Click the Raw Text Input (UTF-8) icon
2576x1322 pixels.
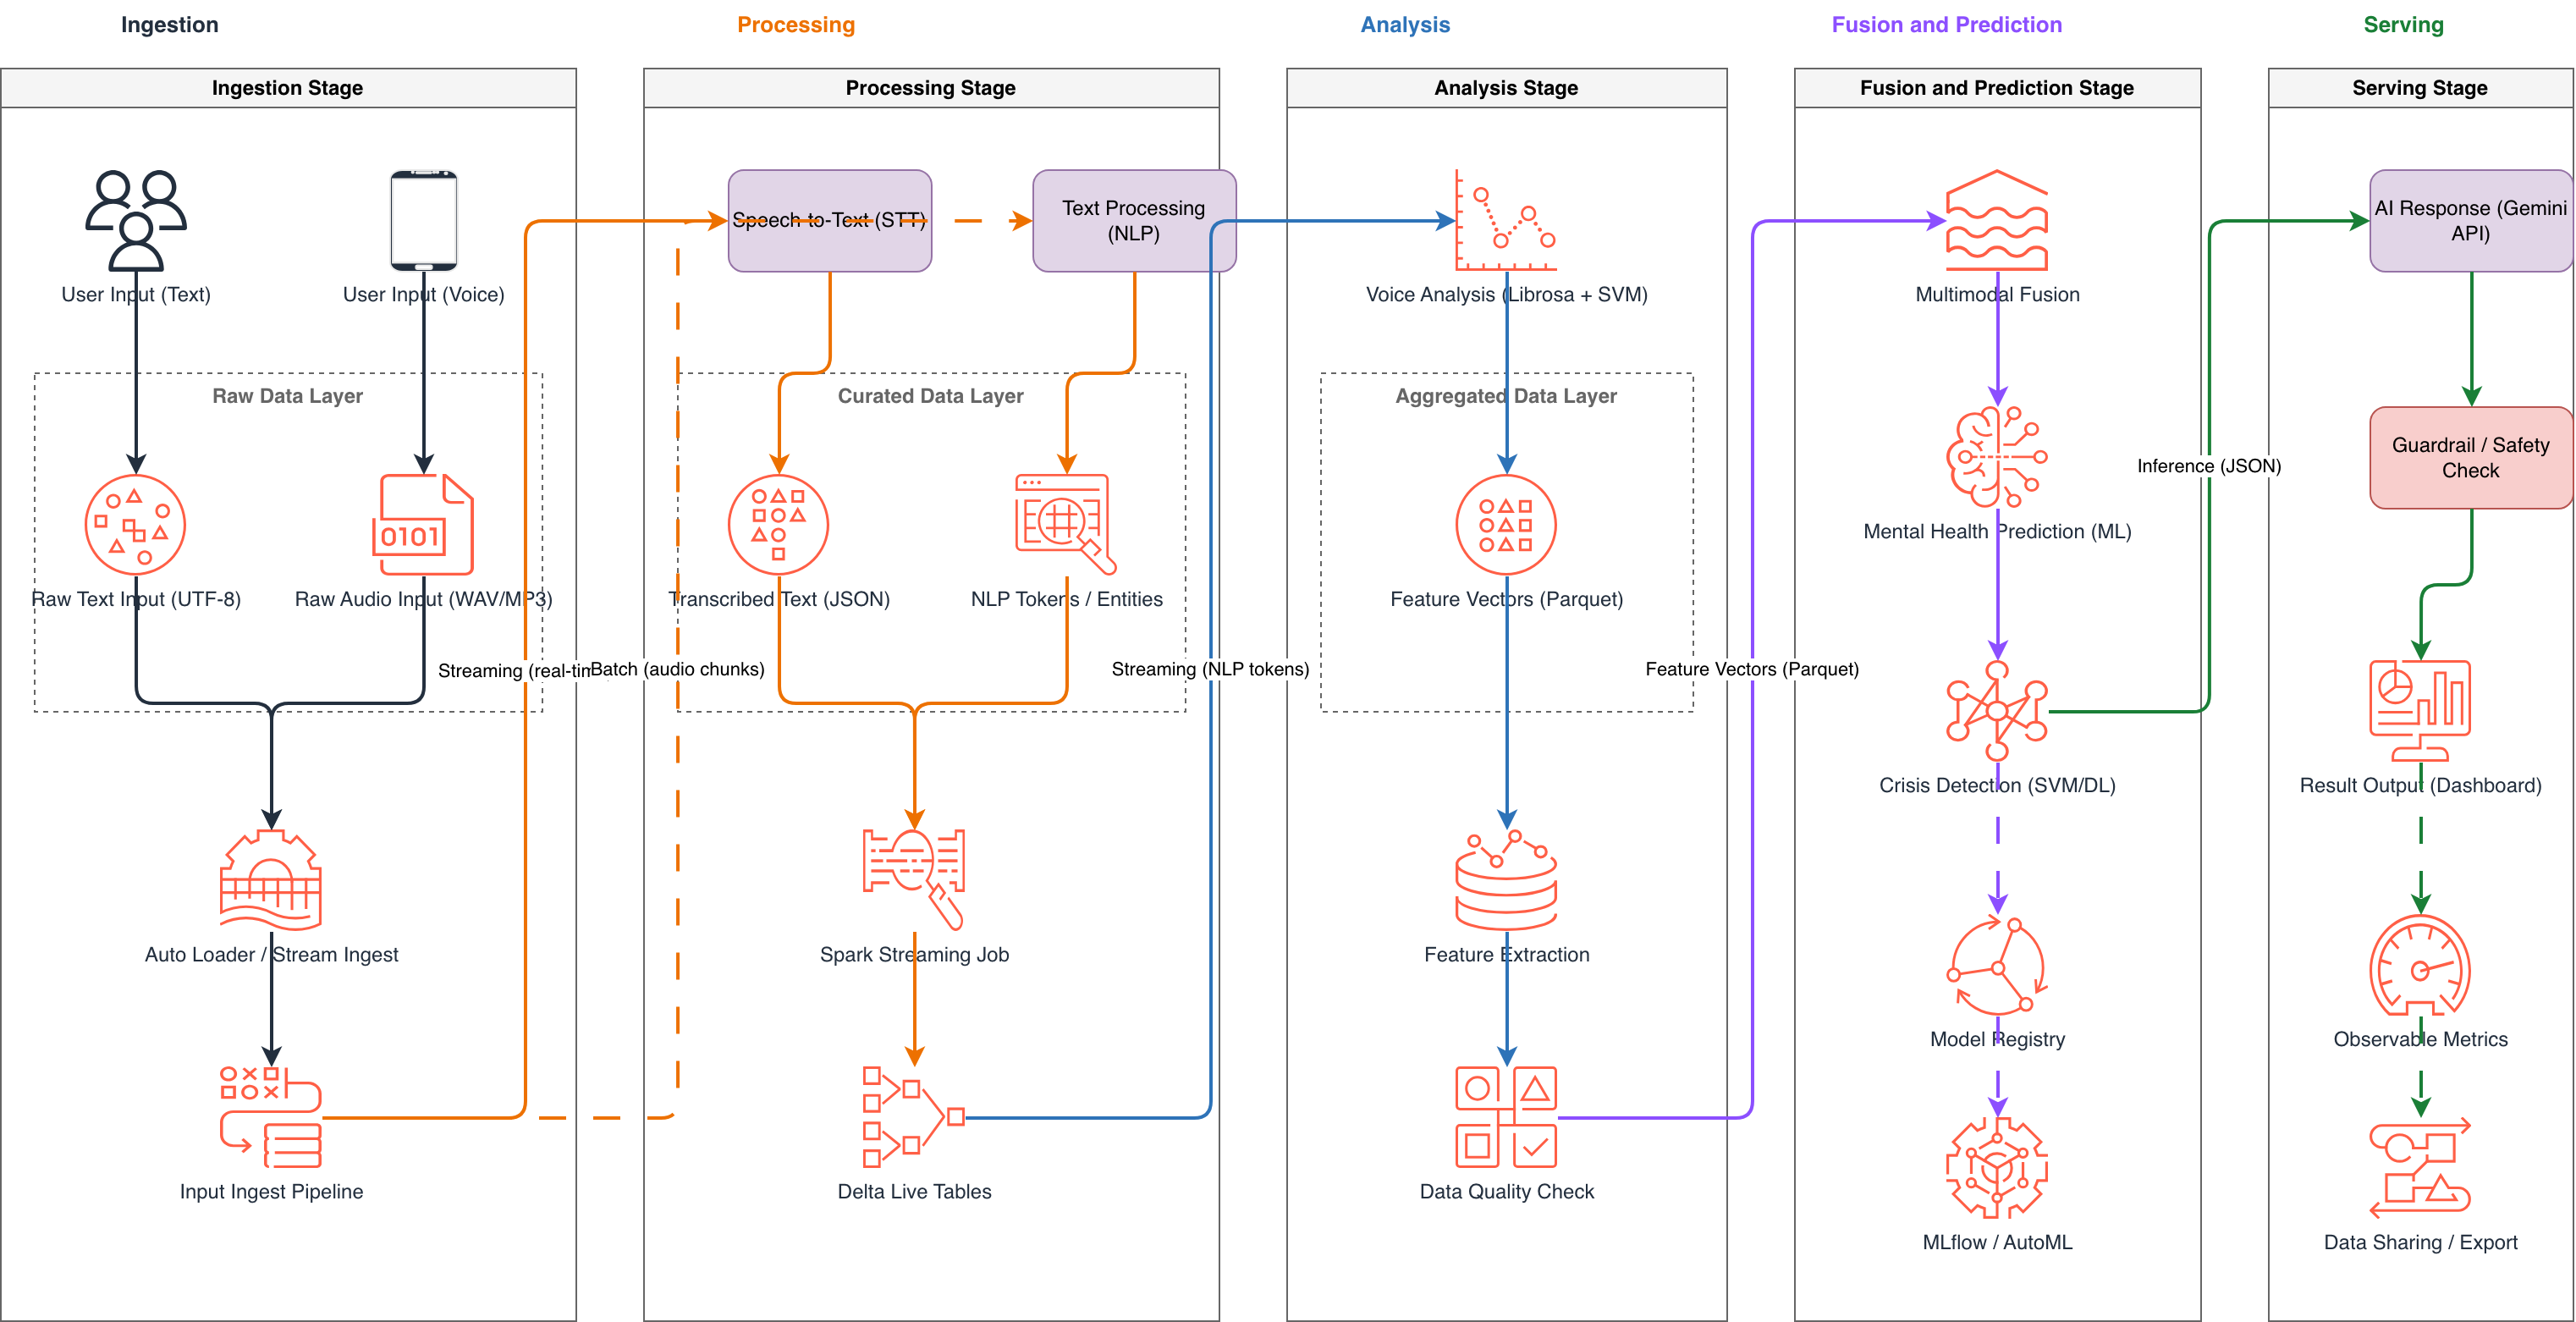pos(135,525)
